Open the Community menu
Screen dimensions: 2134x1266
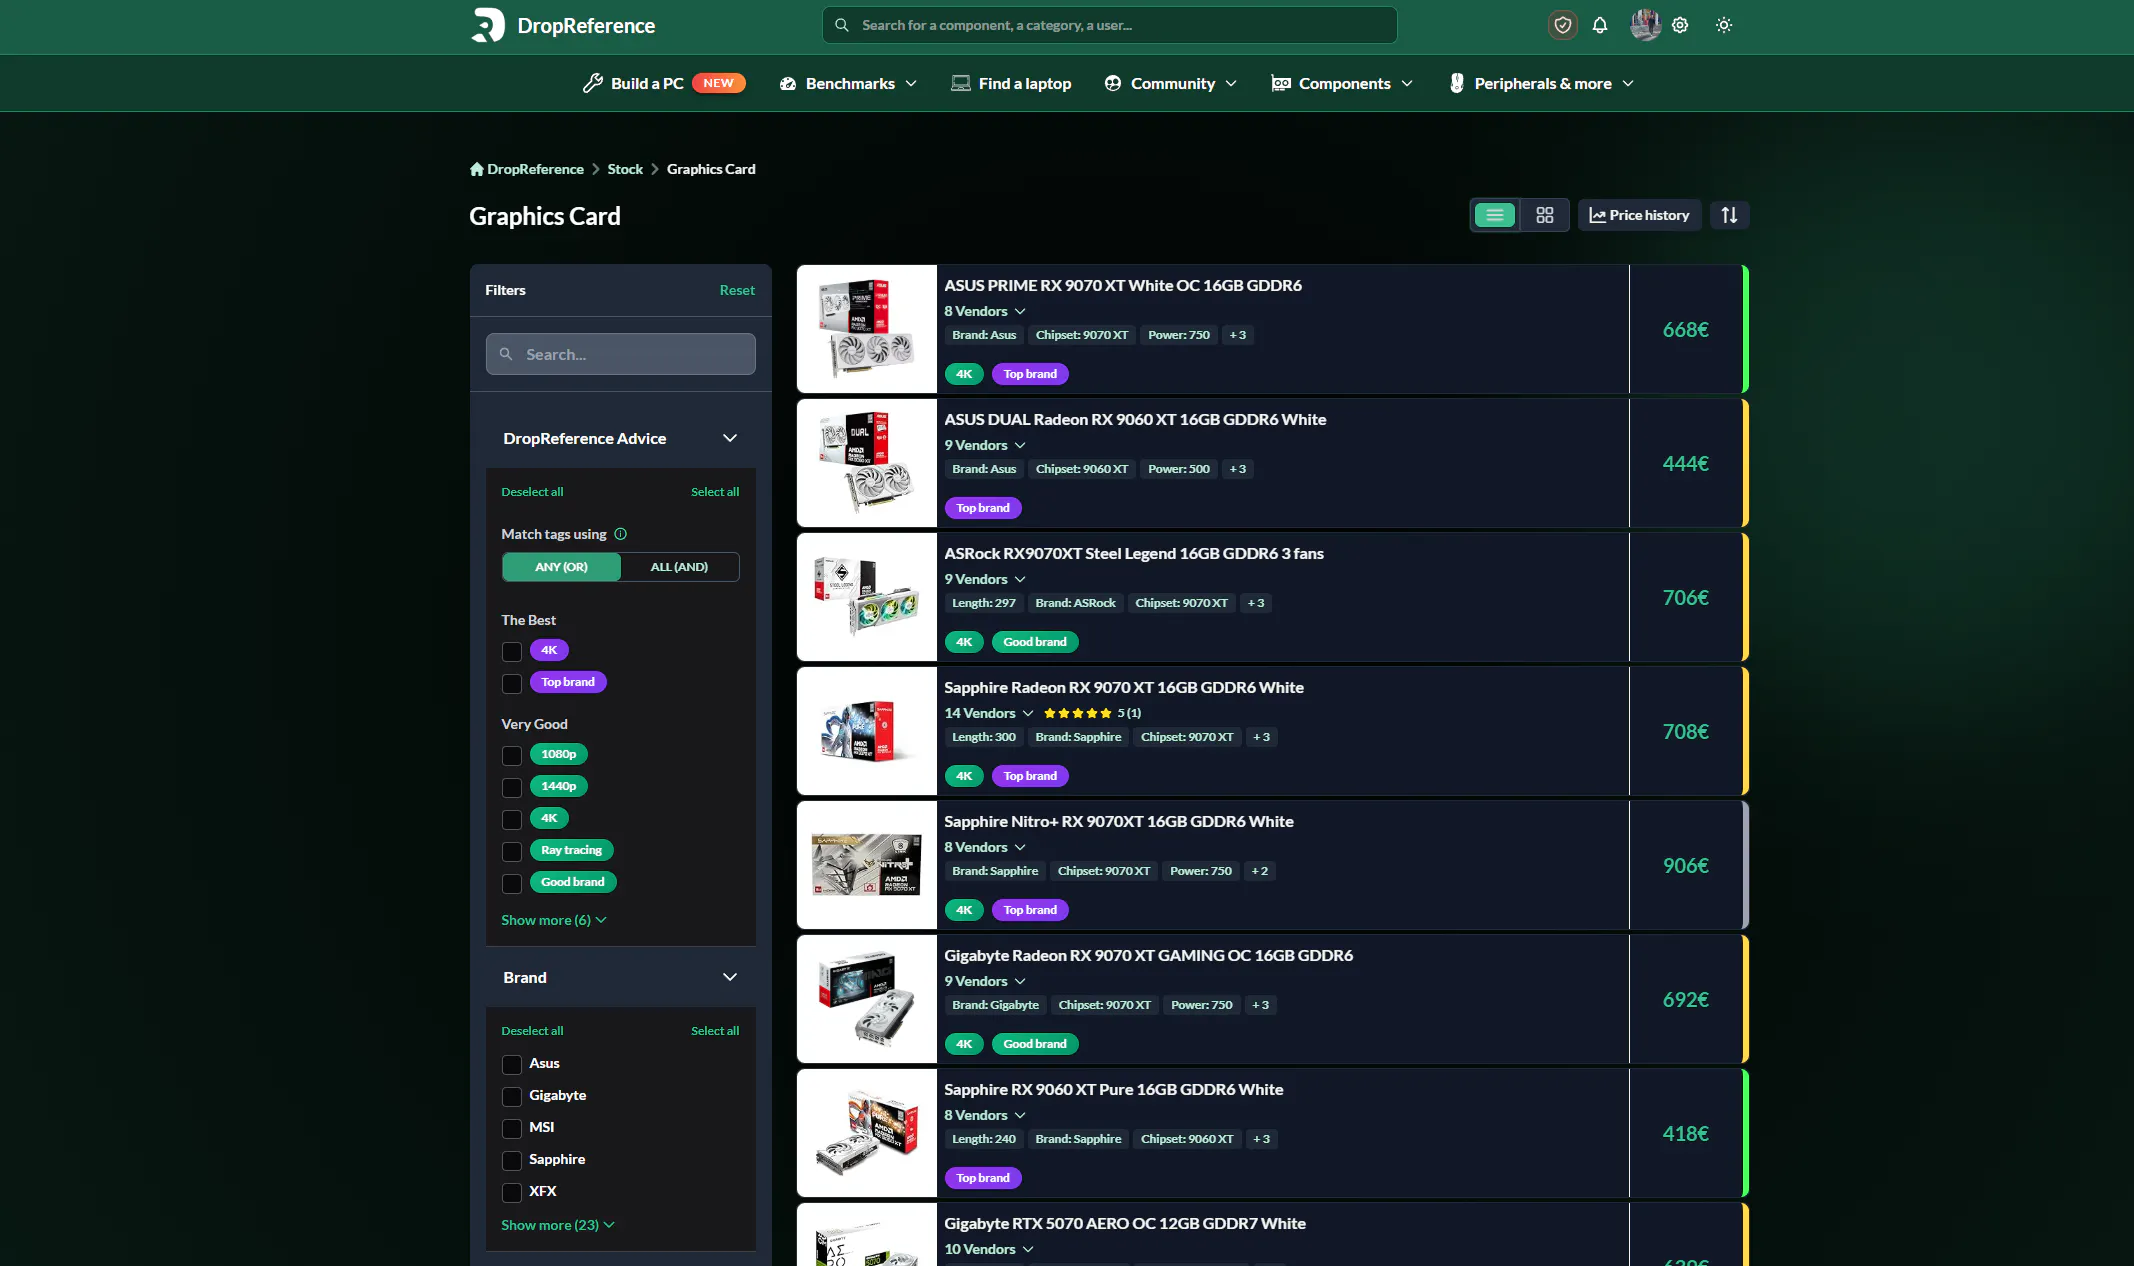[1171, 83]
